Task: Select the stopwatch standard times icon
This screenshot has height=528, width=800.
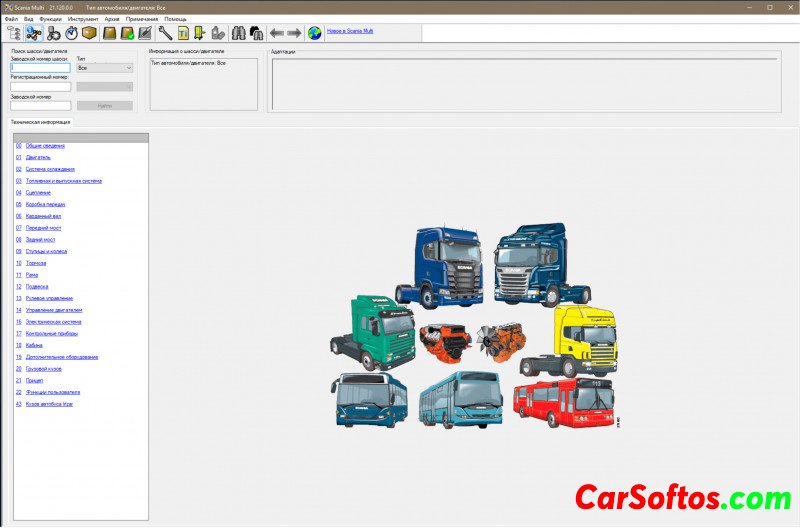Action: pos(71,33)
